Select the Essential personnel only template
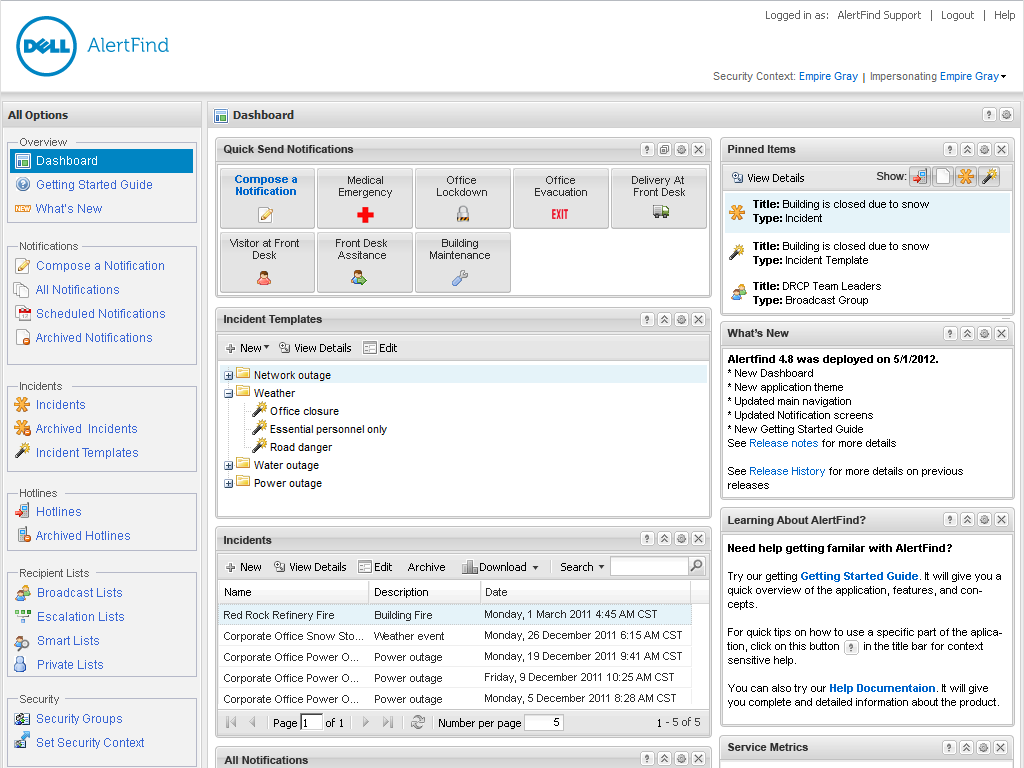Image resolution: width=1024 pixels, height=768 pixels. [328, 429]
